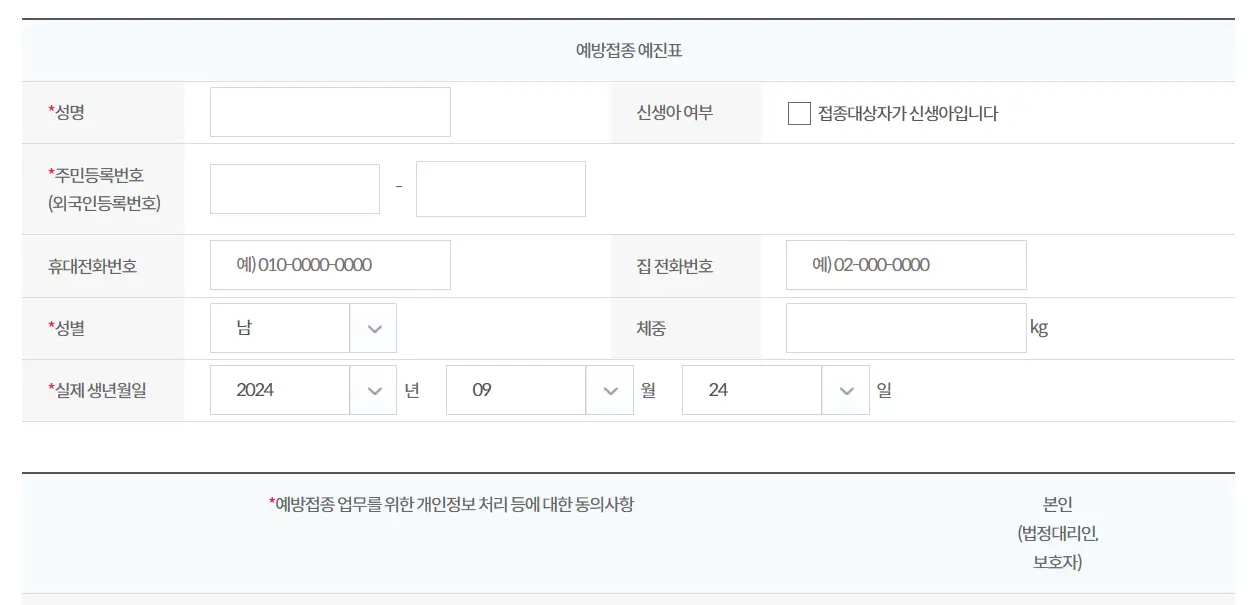Click the year selector chevron icon

coord(373,389)
